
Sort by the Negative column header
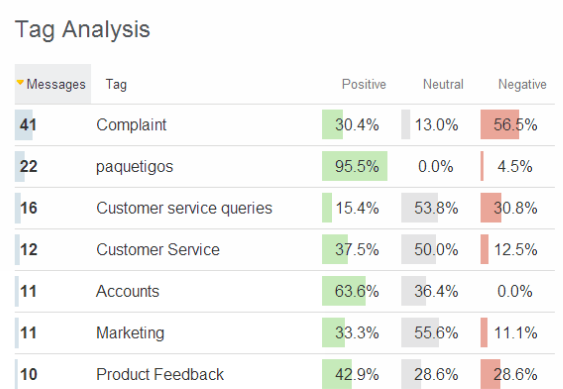[522, 84]
